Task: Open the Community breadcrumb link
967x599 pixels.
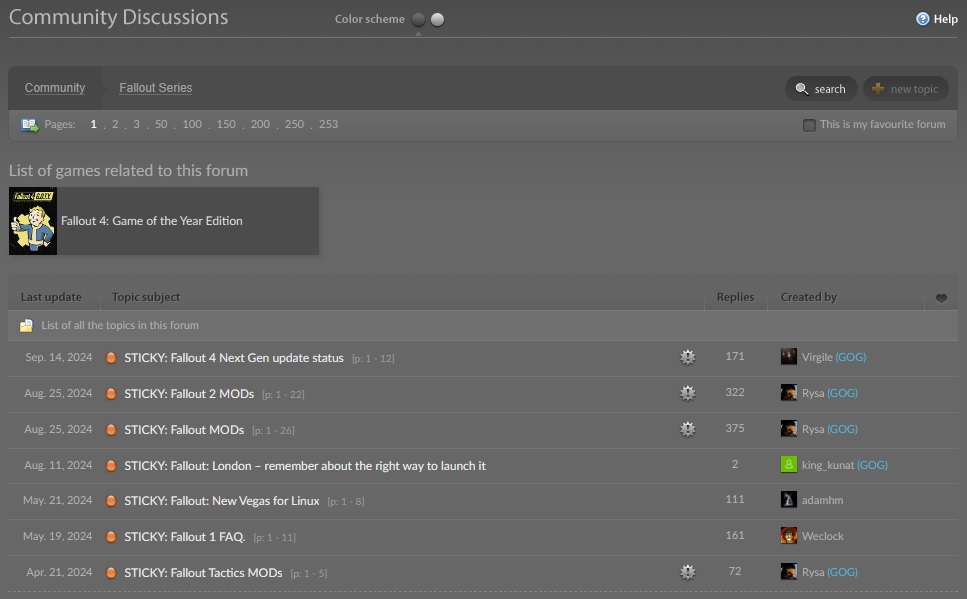Action: coord(55,88)
